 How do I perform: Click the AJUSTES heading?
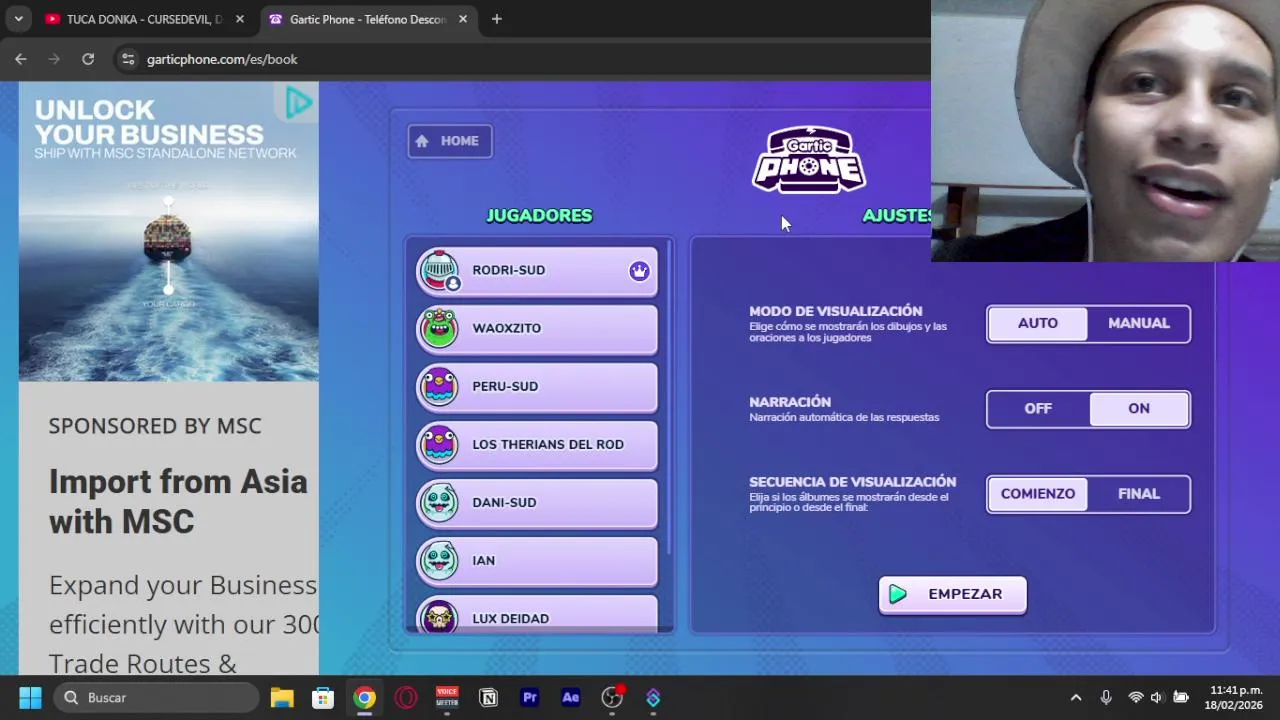coord(897,215)
